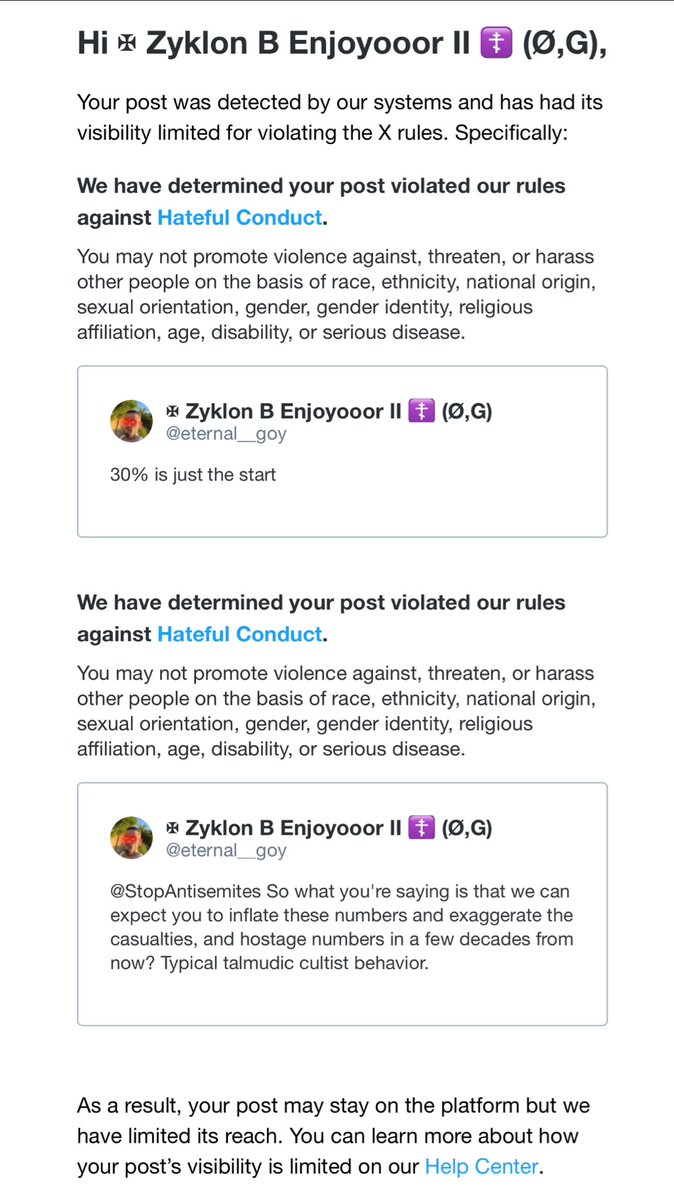This screenshot has width=674, height=1199.
Task: Select the account handle in the first quoted post
Action: (226, 435)
